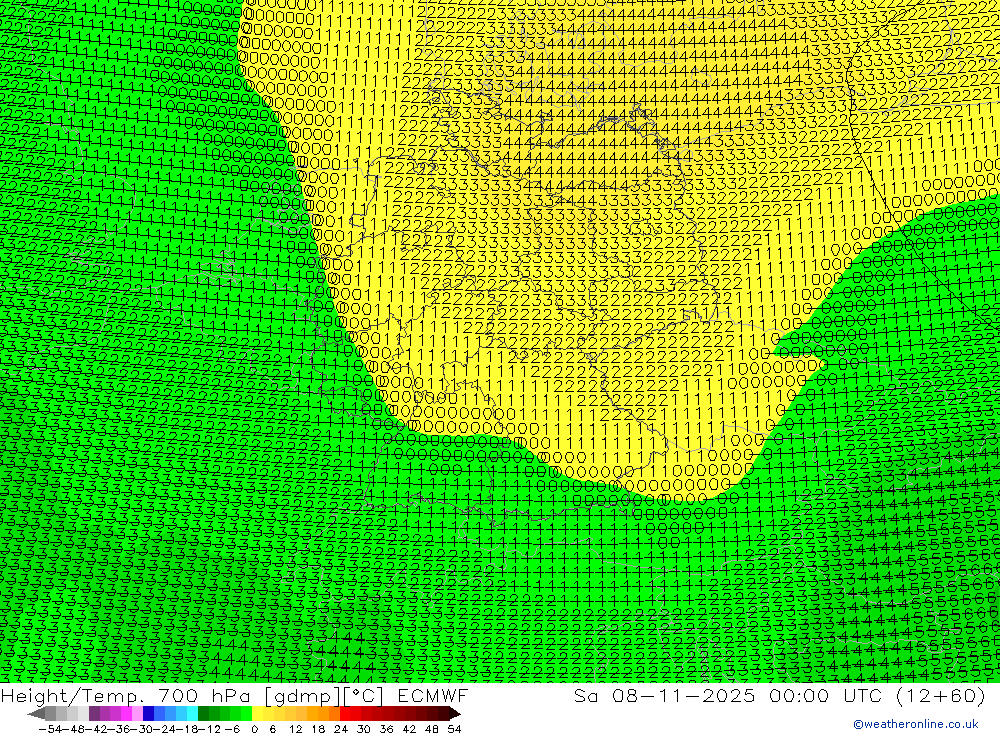Viewport: 1000px width, 733px height.
Task: Click the Sa 08-11-2025 00:00 UTC date label
Action: point(779,695)
